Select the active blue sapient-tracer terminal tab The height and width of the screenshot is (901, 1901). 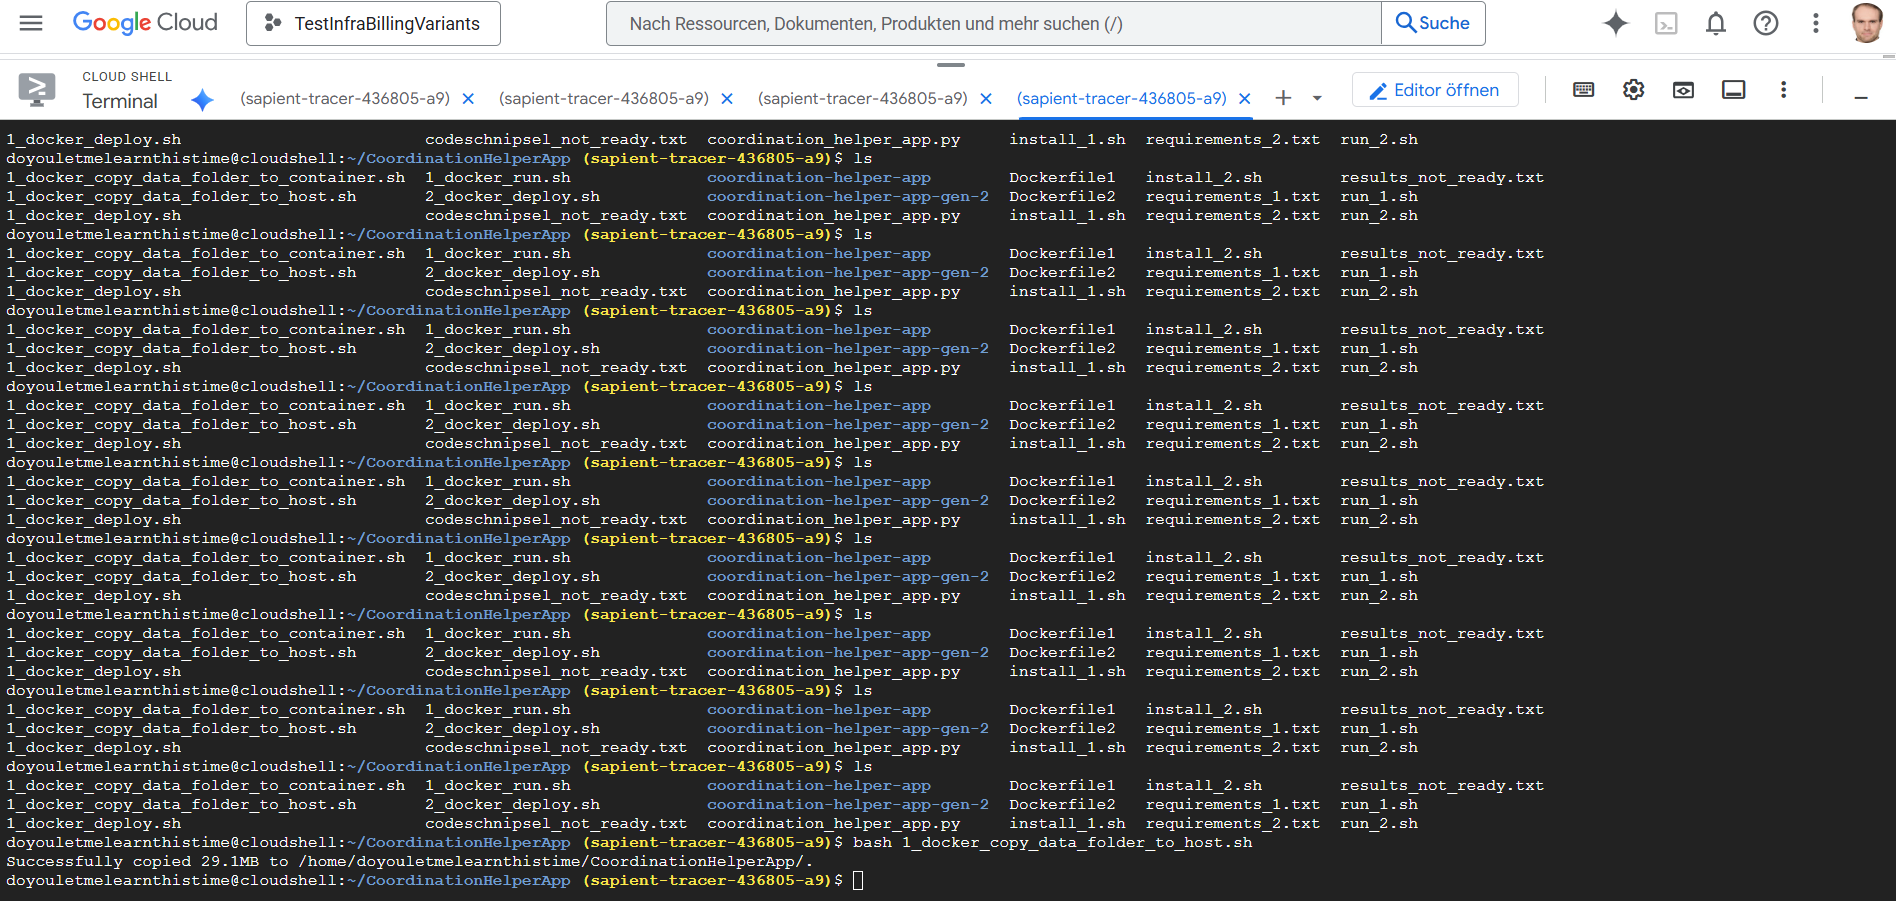point(1122,98)
